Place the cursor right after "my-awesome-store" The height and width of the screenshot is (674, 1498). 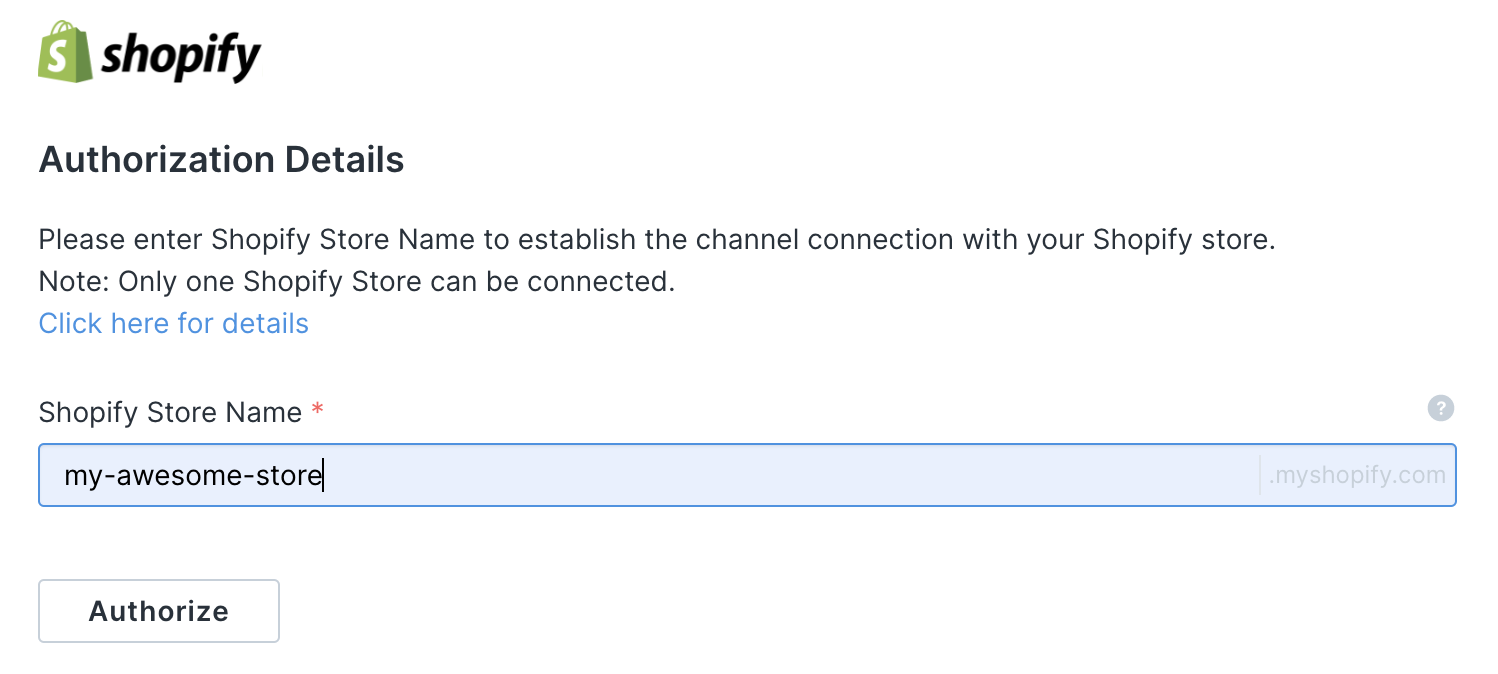tap(323, 476)
